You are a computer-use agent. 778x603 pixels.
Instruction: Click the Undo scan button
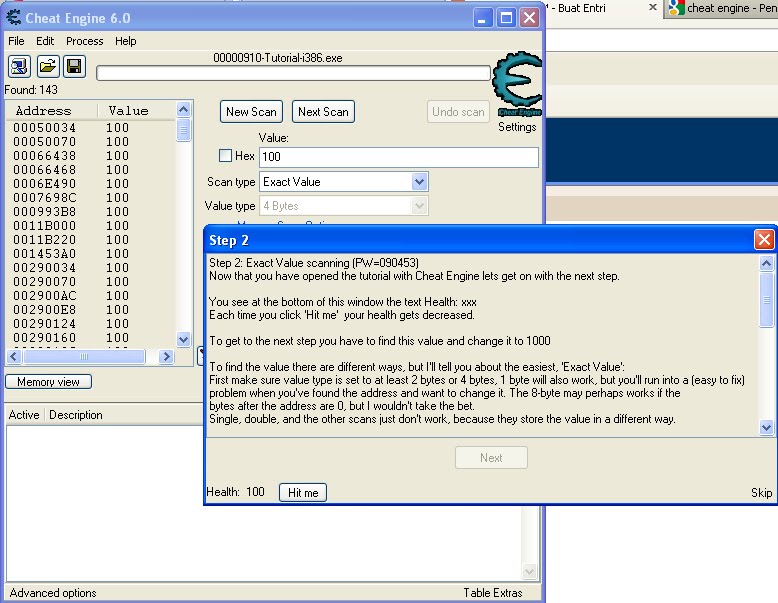(458, 112)
